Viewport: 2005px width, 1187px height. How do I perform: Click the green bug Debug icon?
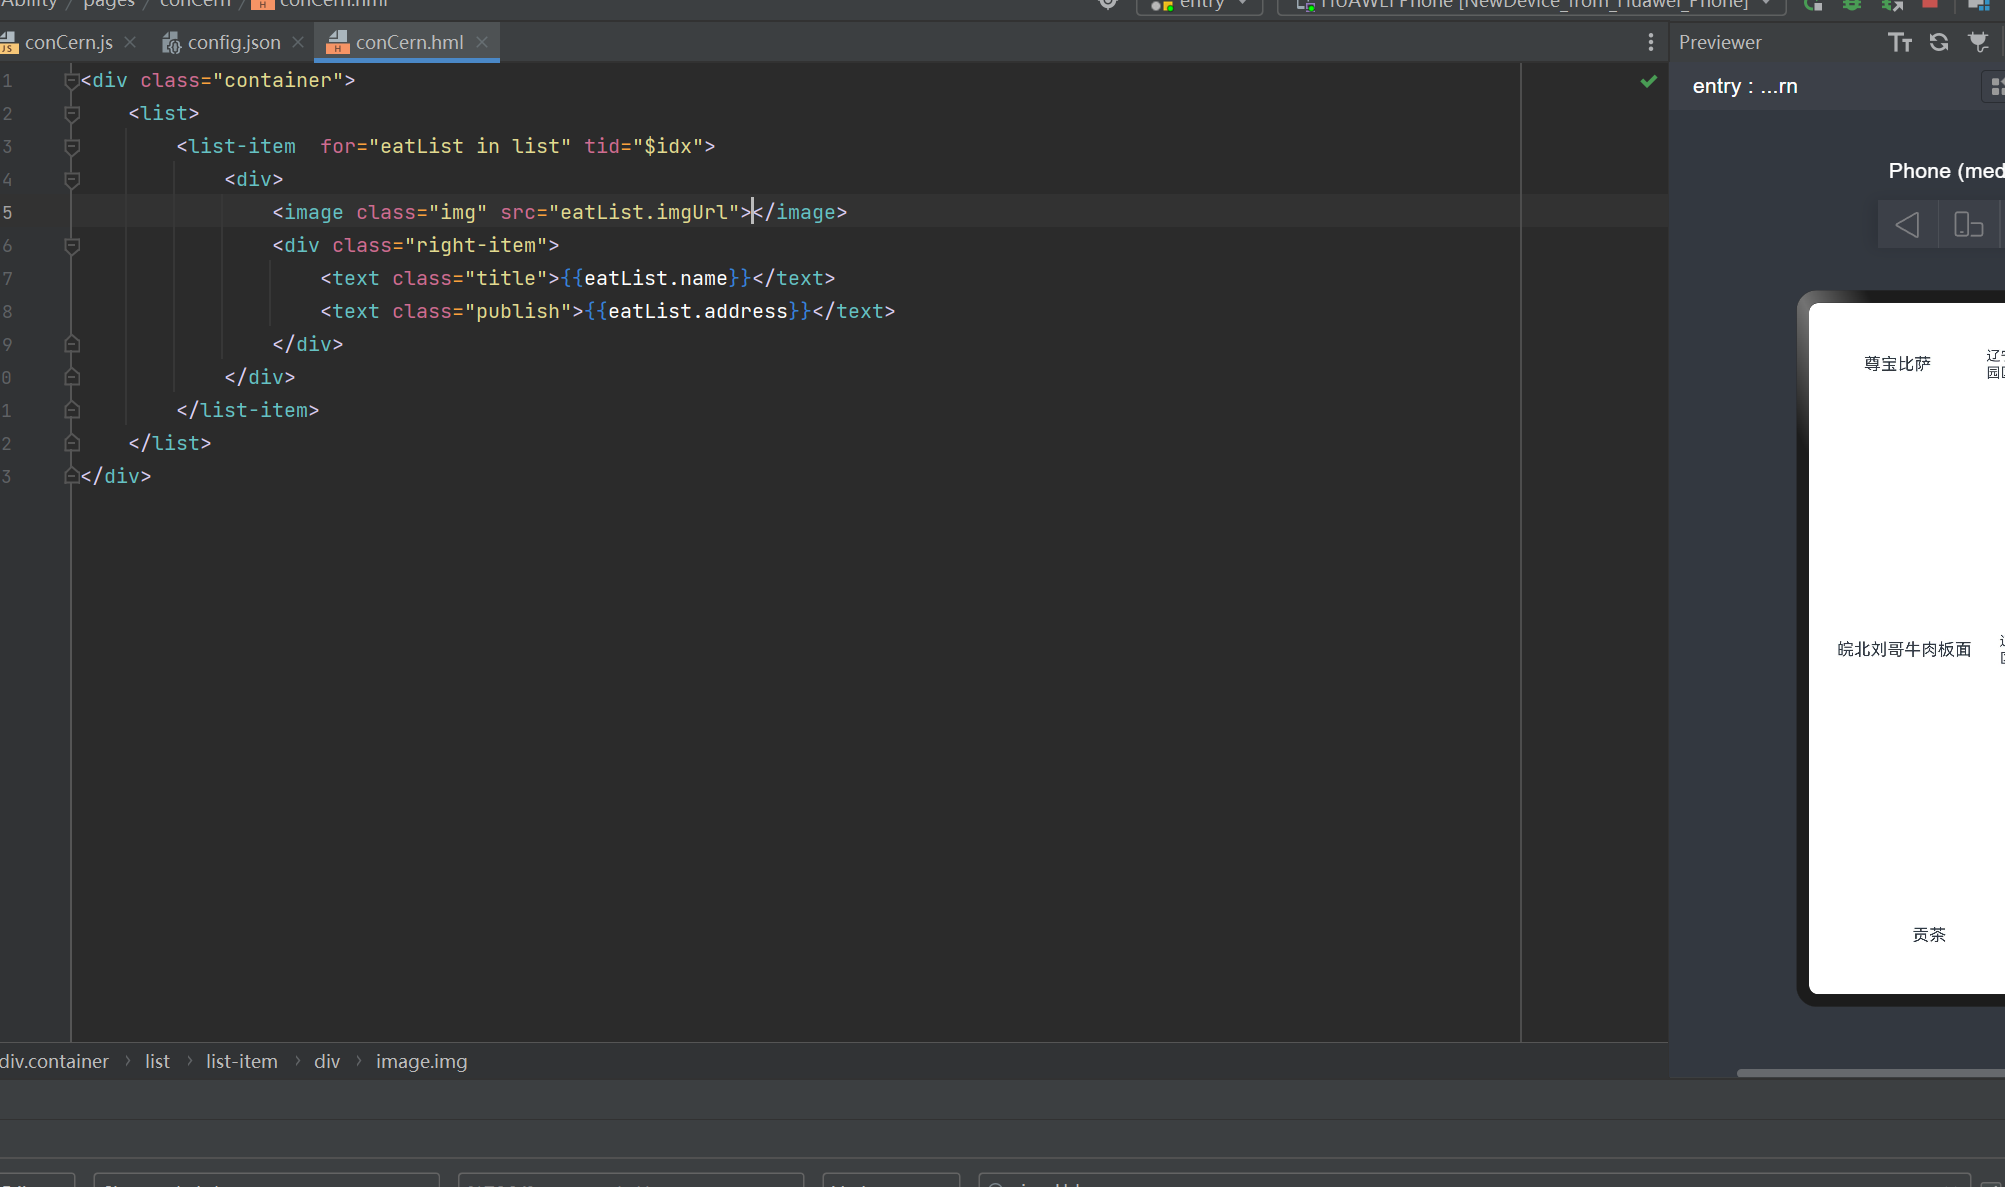1852,5
